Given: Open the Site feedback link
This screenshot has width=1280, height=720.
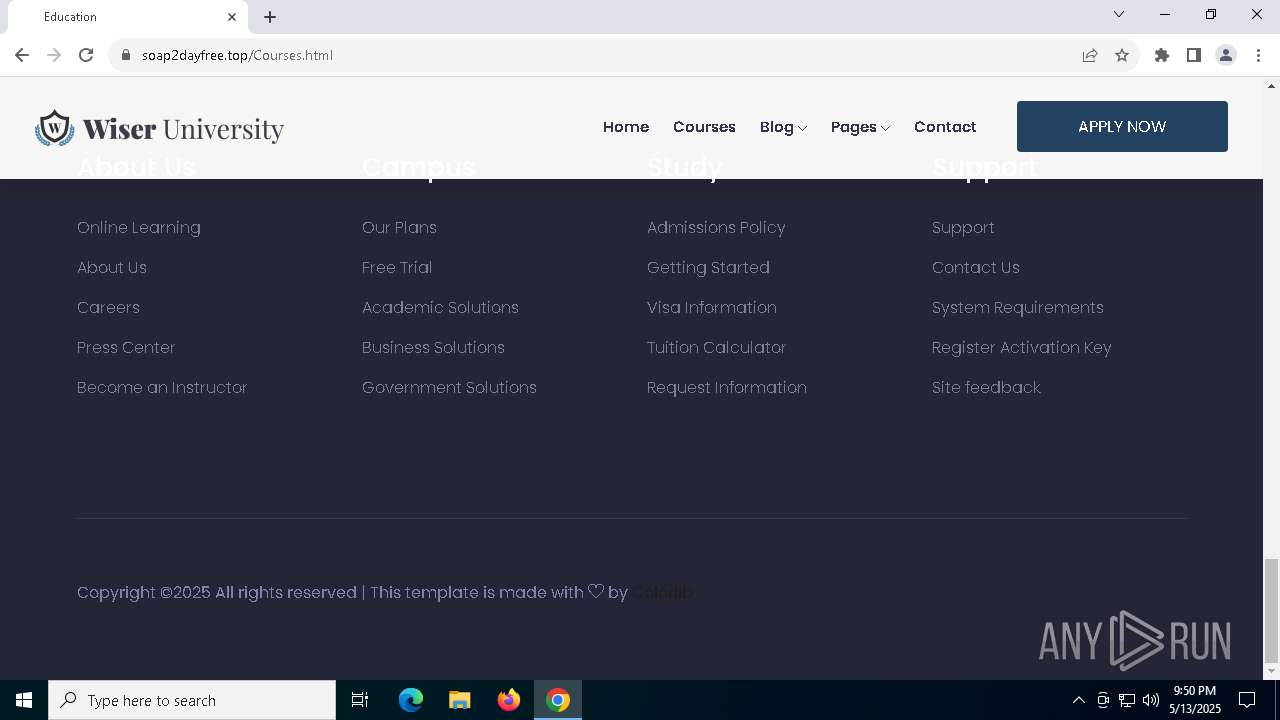Looking at the screenshot, I should 986,388.
